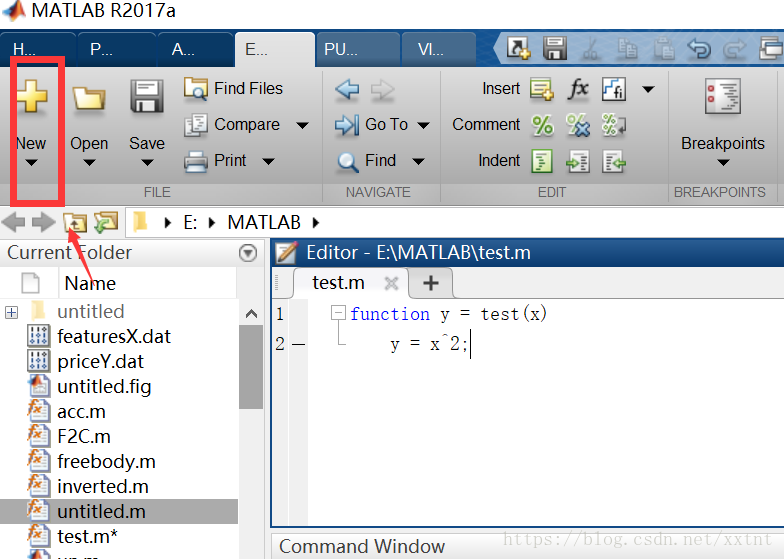This screenshot has width=784, height=559.
Task: Click the Find Files icon
Action: (x=196, y=89)
